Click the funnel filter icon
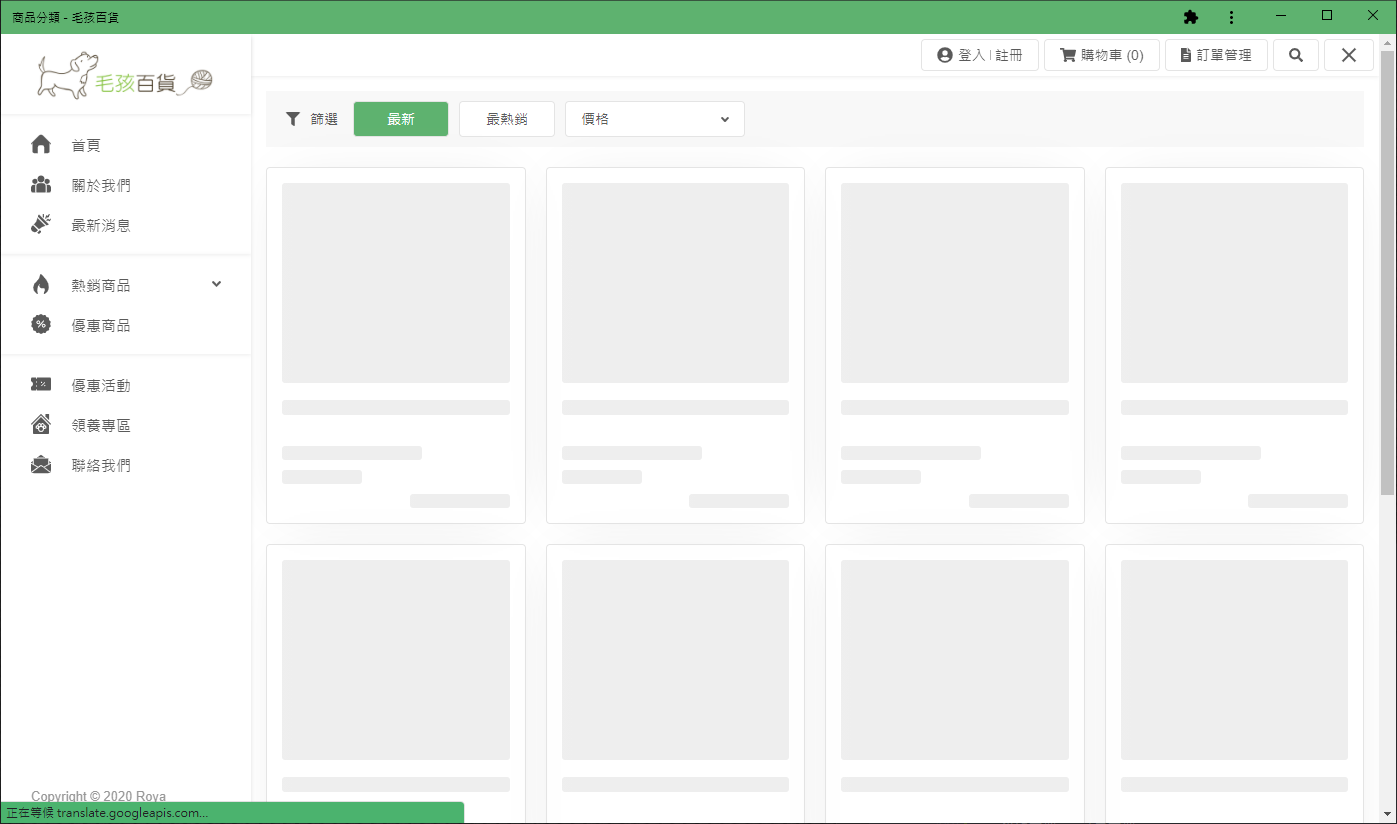This screenshot has height=824, width=1397. pos(293,119)
